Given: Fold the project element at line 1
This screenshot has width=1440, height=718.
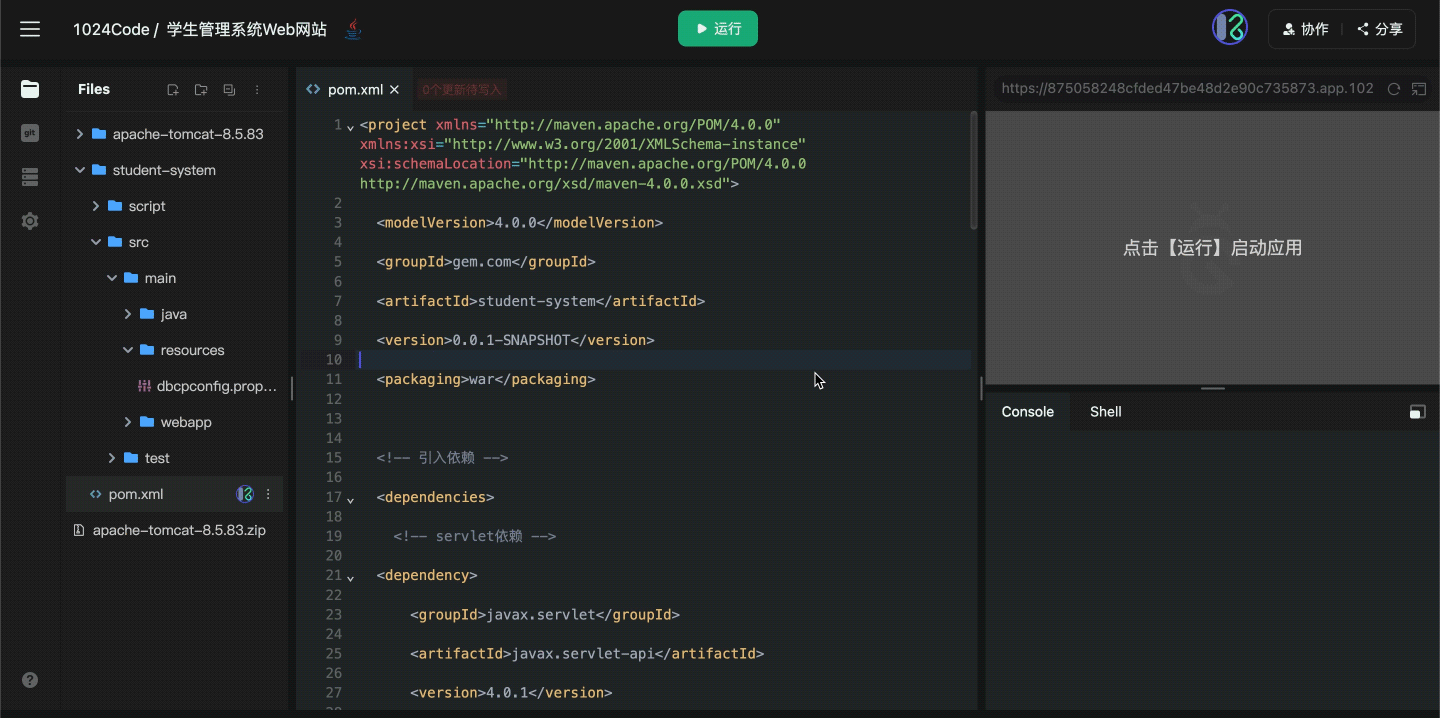Looking at the screenshot, I should tap(350, 127).
